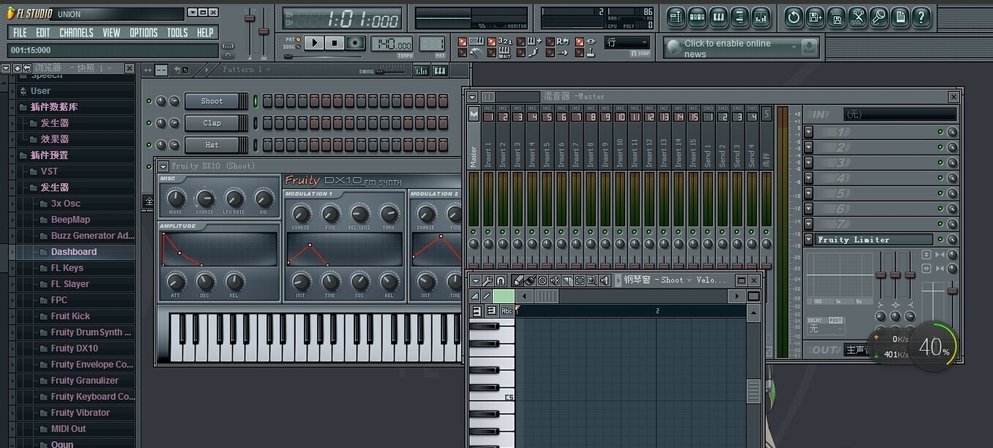Open the mixer window toolbar icon
The width and height of the screenshot is (993, 448).
click(x=761, y=17)
